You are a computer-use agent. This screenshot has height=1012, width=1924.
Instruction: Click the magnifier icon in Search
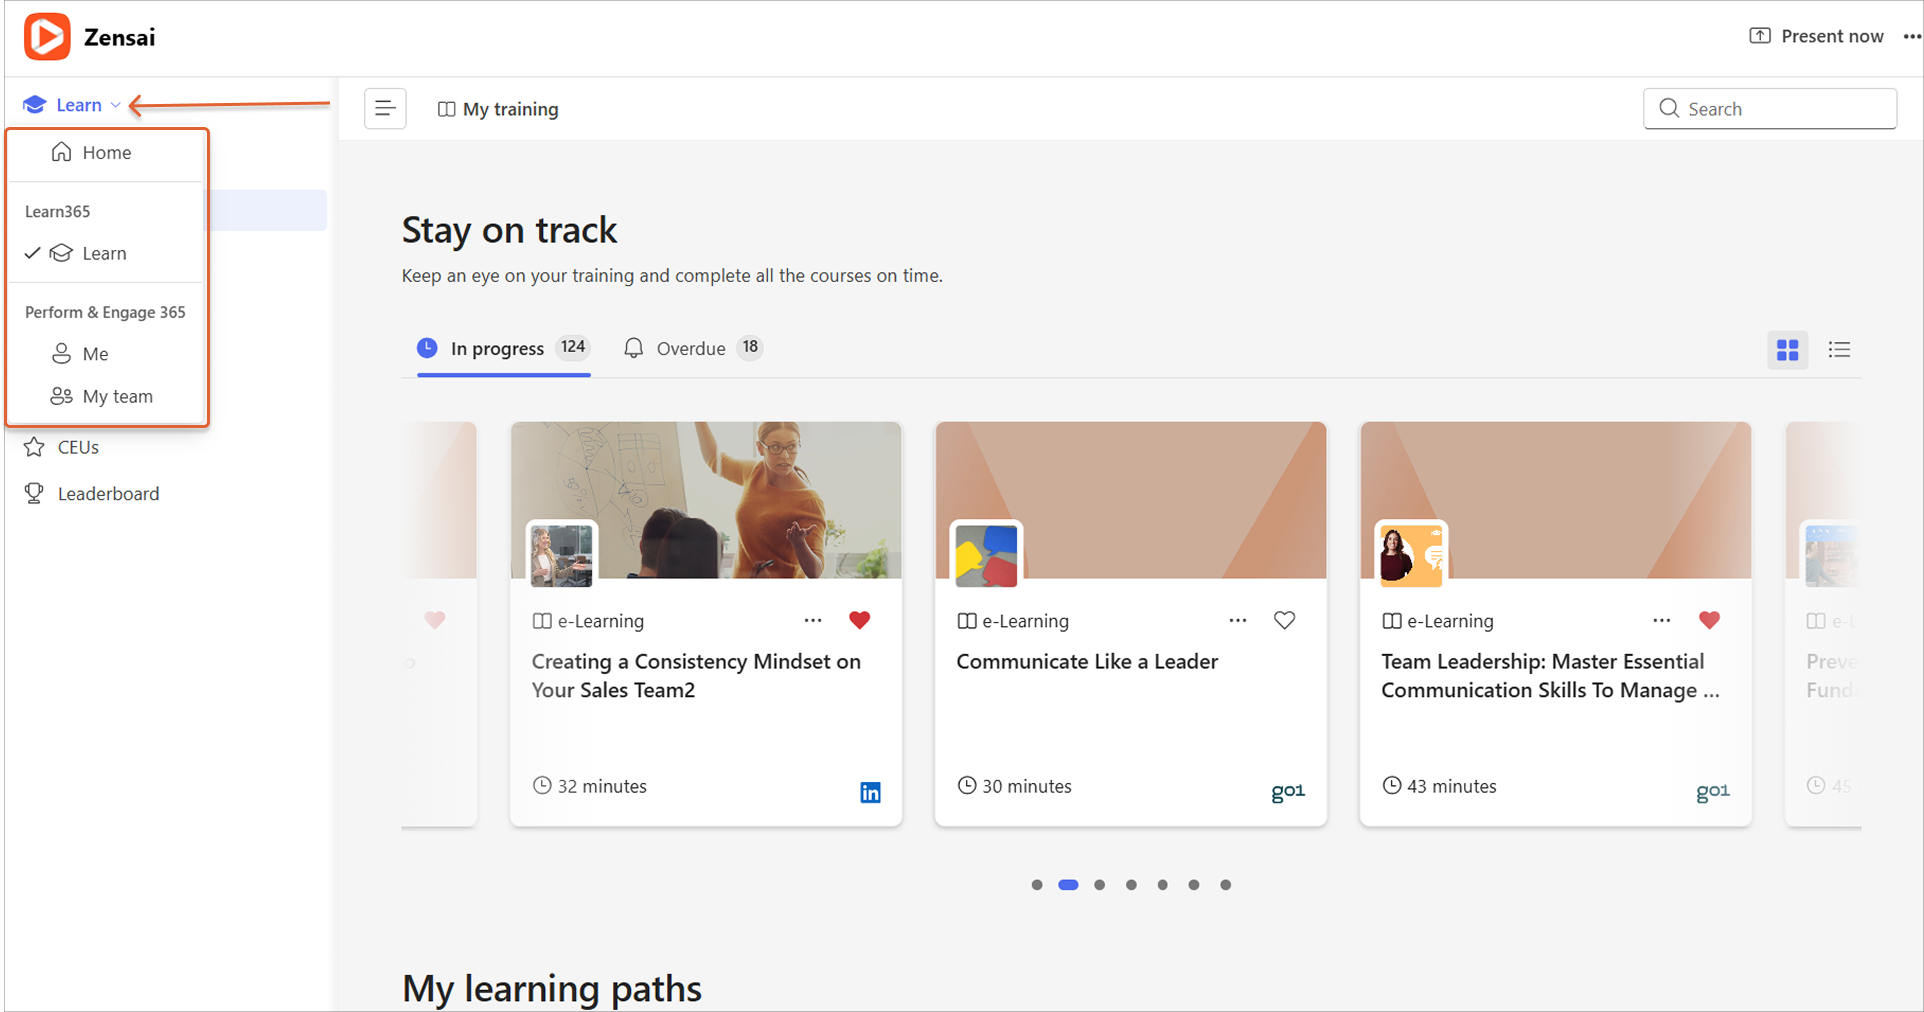[1669, 108]
